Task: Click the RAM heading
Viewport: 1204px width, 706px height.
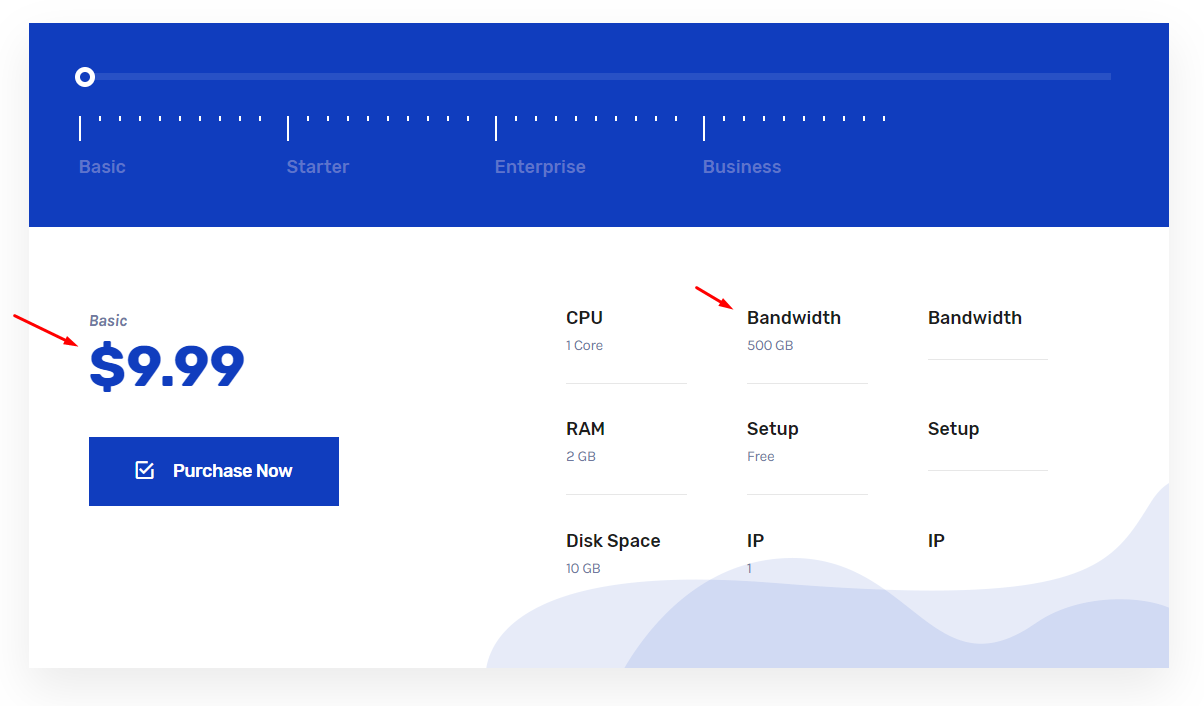Action: click(x=585, y=429)
